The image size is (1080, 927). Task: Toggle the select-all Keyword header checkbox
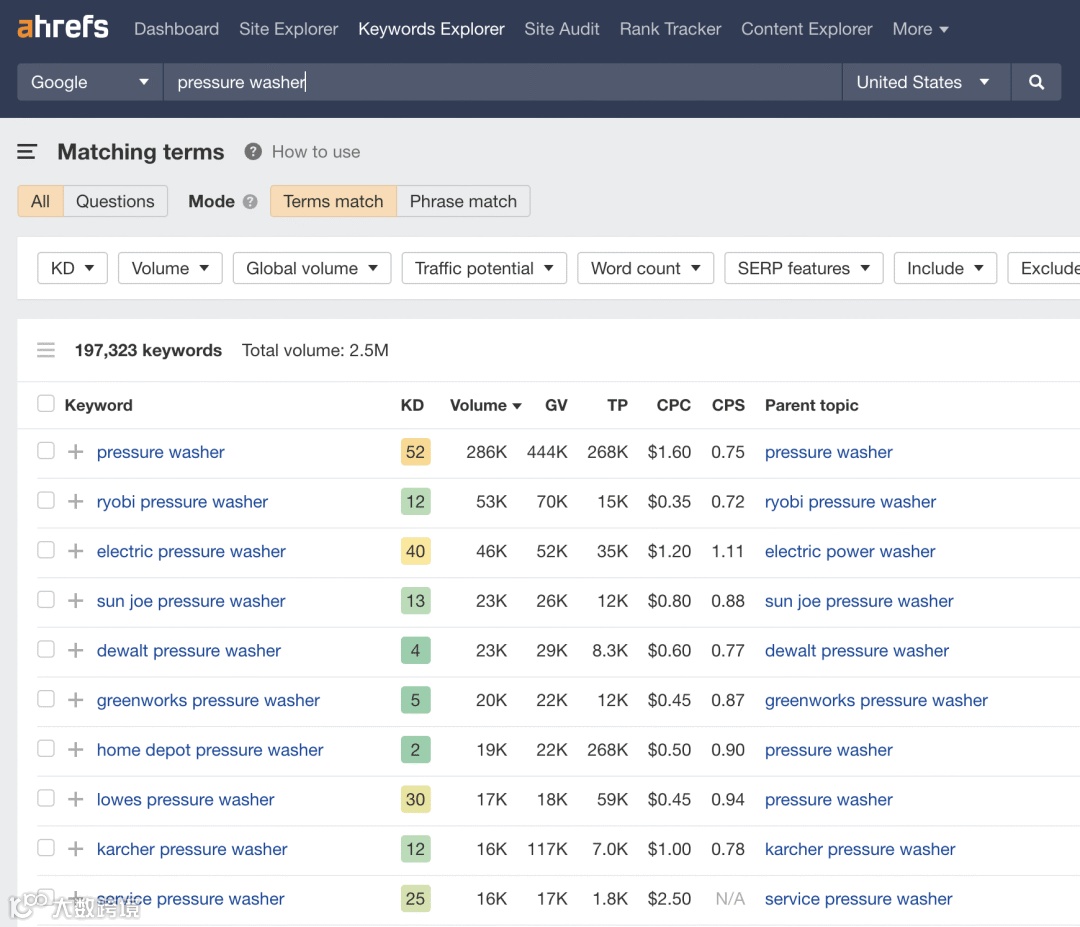(45, 404)
